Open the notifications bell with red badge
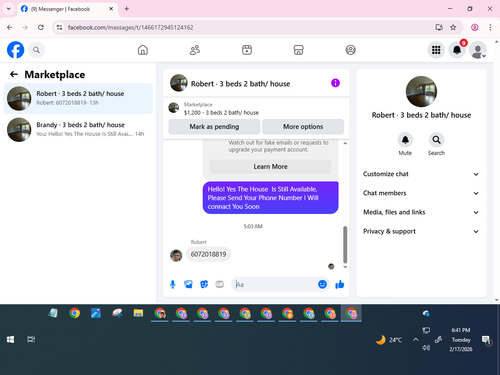Image resolution: width=500 pixels, height=375 pixels. pos(457,50)
